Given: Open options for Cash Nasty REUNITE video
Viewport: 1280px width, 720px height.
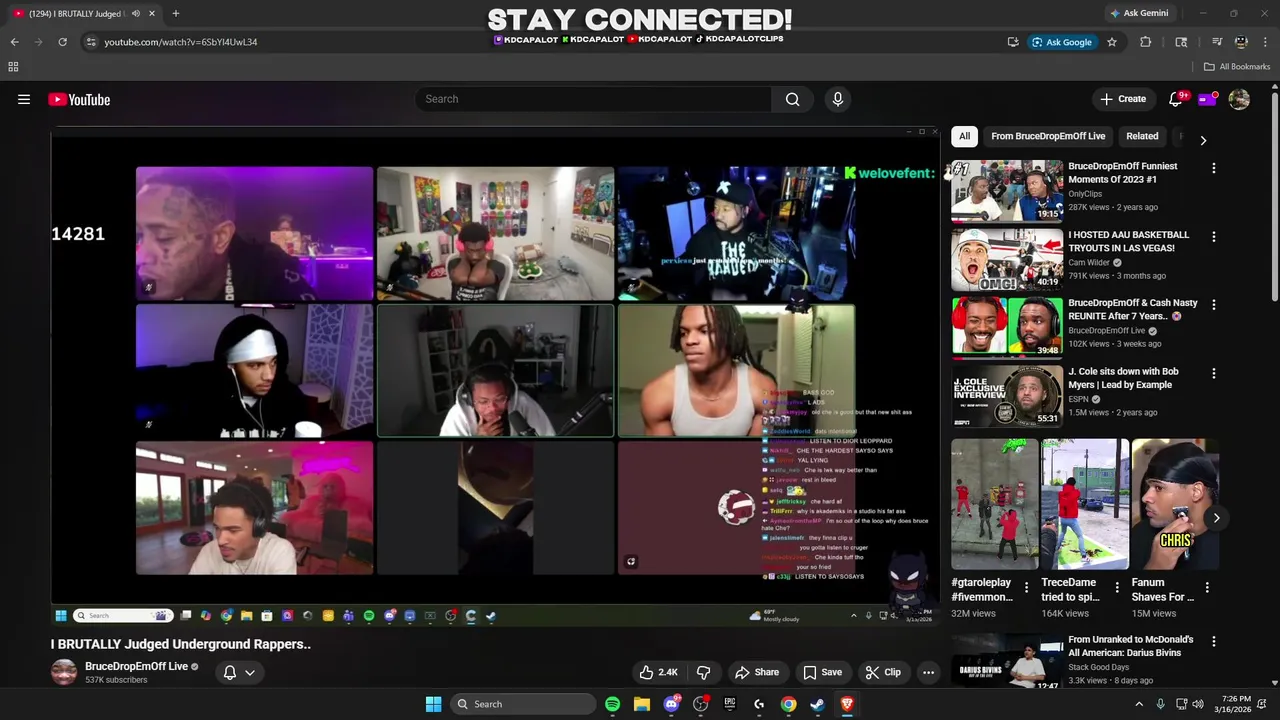Looking at the screenshot, I should point(1213,305).
